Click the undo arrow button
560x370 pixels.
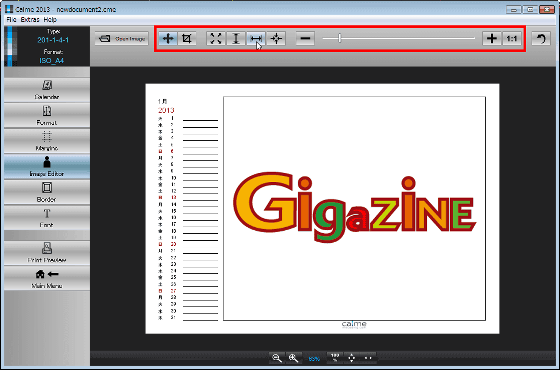541,38
